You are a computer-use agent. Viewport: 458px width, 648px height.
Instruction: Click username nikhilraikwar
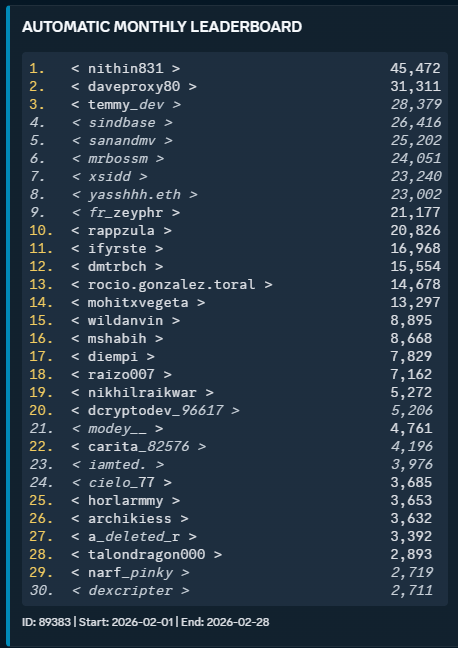[142, 393]
